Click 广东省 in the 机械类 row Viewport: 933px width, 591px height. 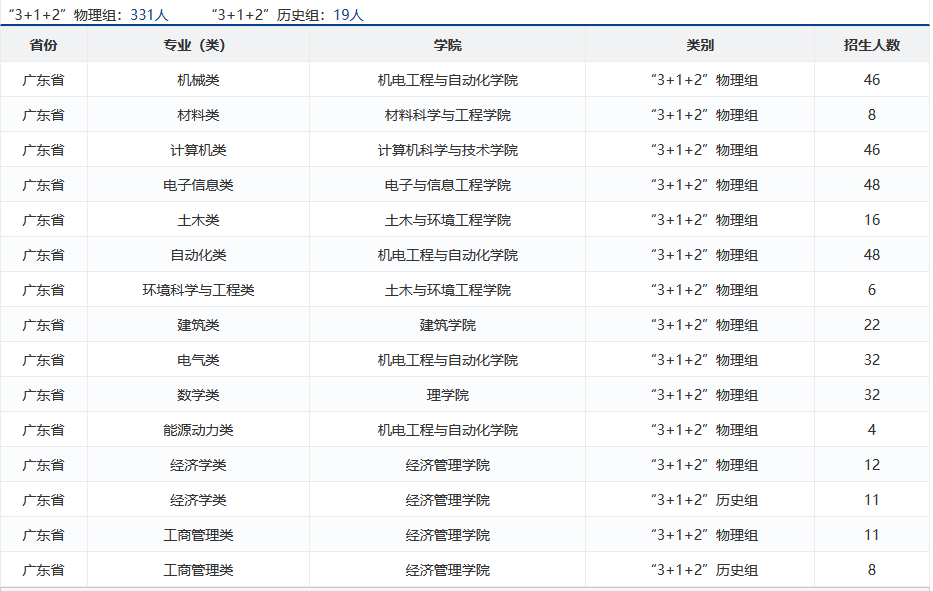tap(43, 80)
